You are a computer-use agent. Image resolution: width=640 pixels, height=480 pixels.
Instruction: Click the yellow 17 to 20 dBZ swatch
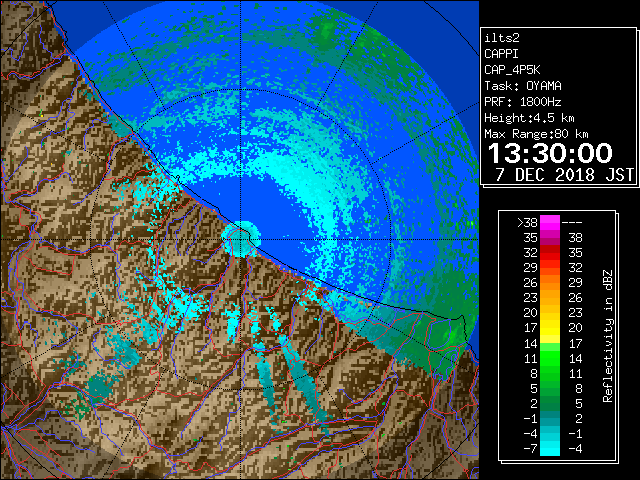pos(550,328)
